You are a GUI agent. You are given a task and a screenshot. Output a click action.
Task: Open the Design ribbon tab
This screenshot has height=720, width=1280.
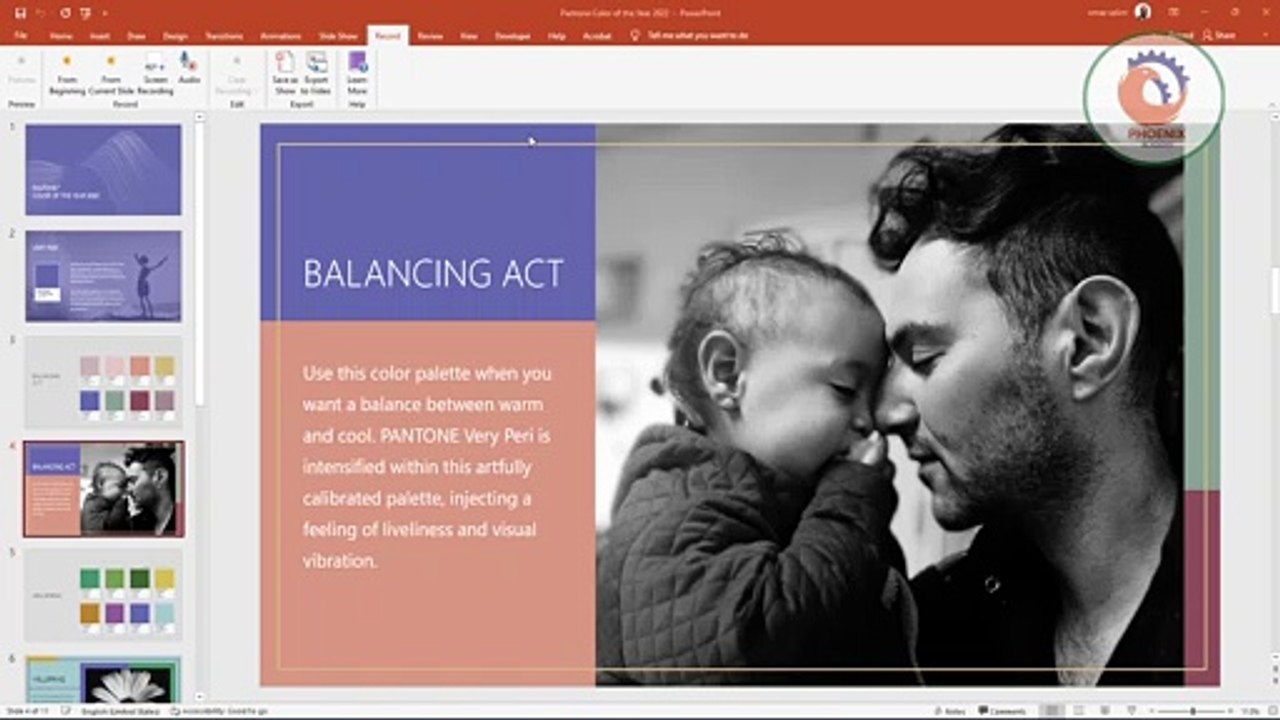pos(175,36)
